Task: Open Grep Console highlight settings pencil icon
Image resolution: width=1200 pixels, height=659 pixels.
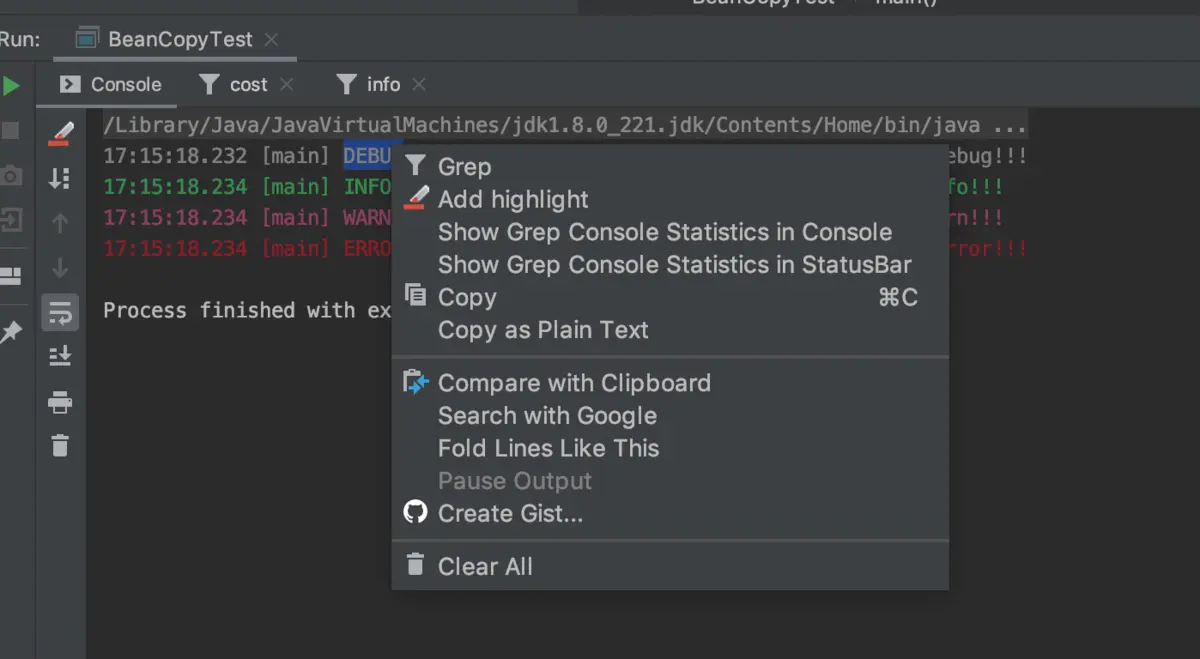Action: [x=60, y=133]
